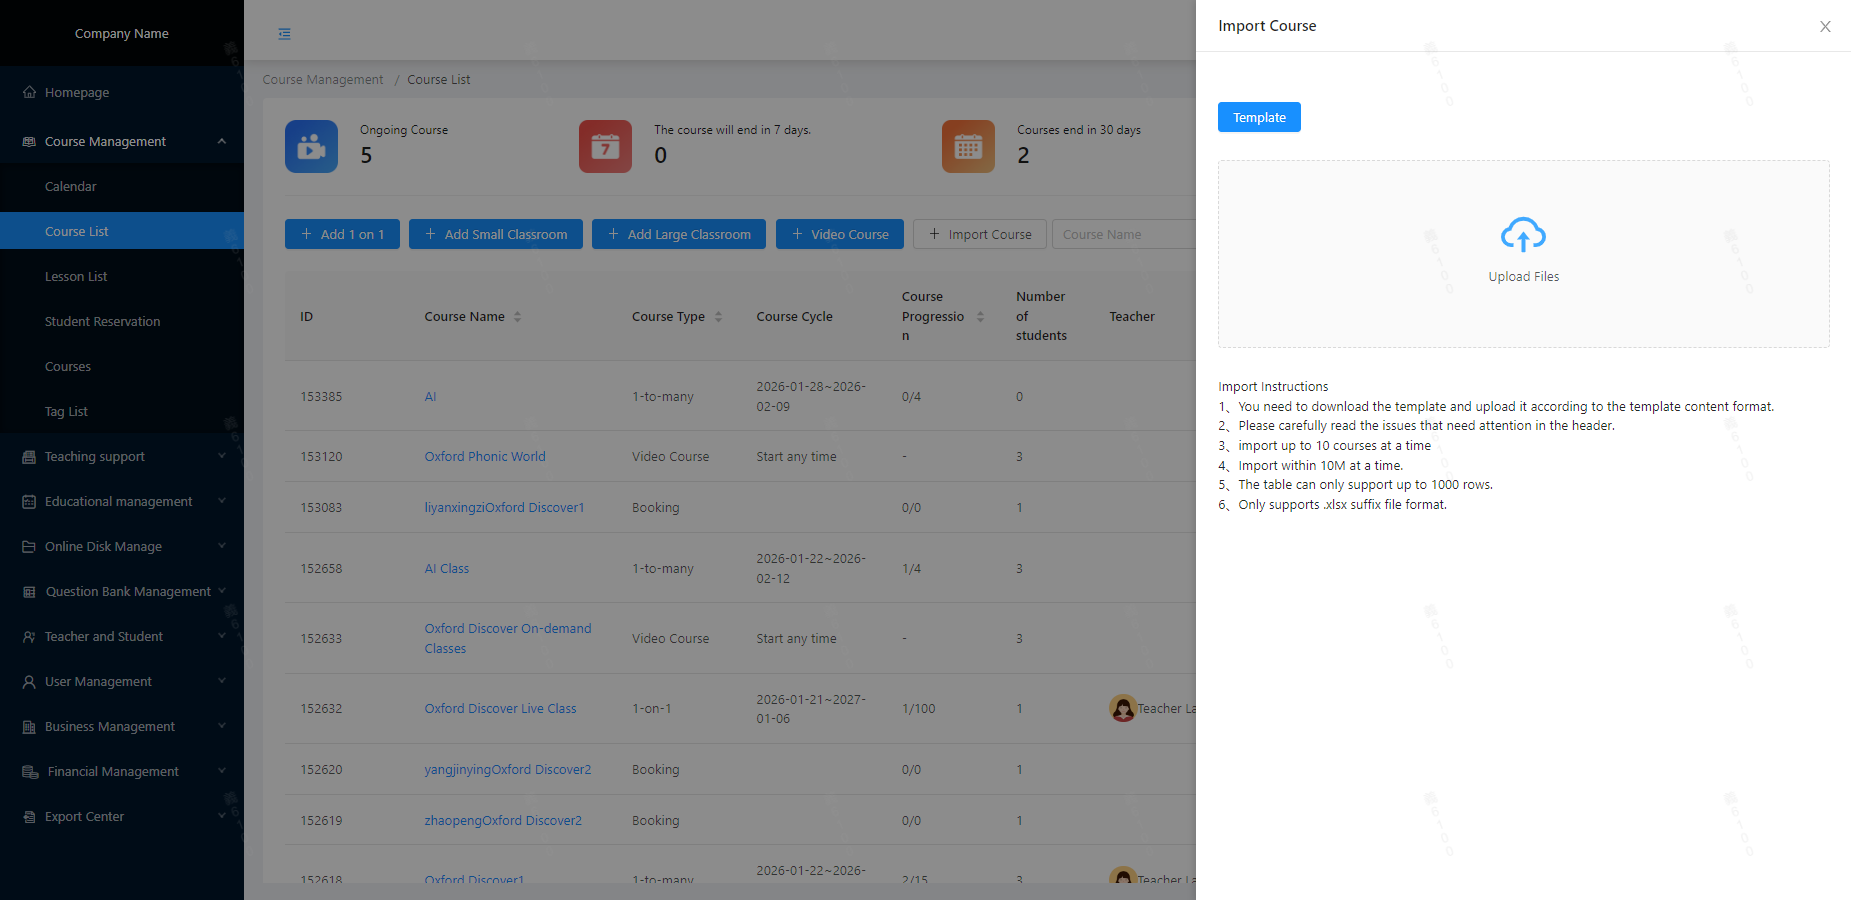Sort by Course Type column
The width and height of the screenshot is (1851, 900).
(718, 317)
